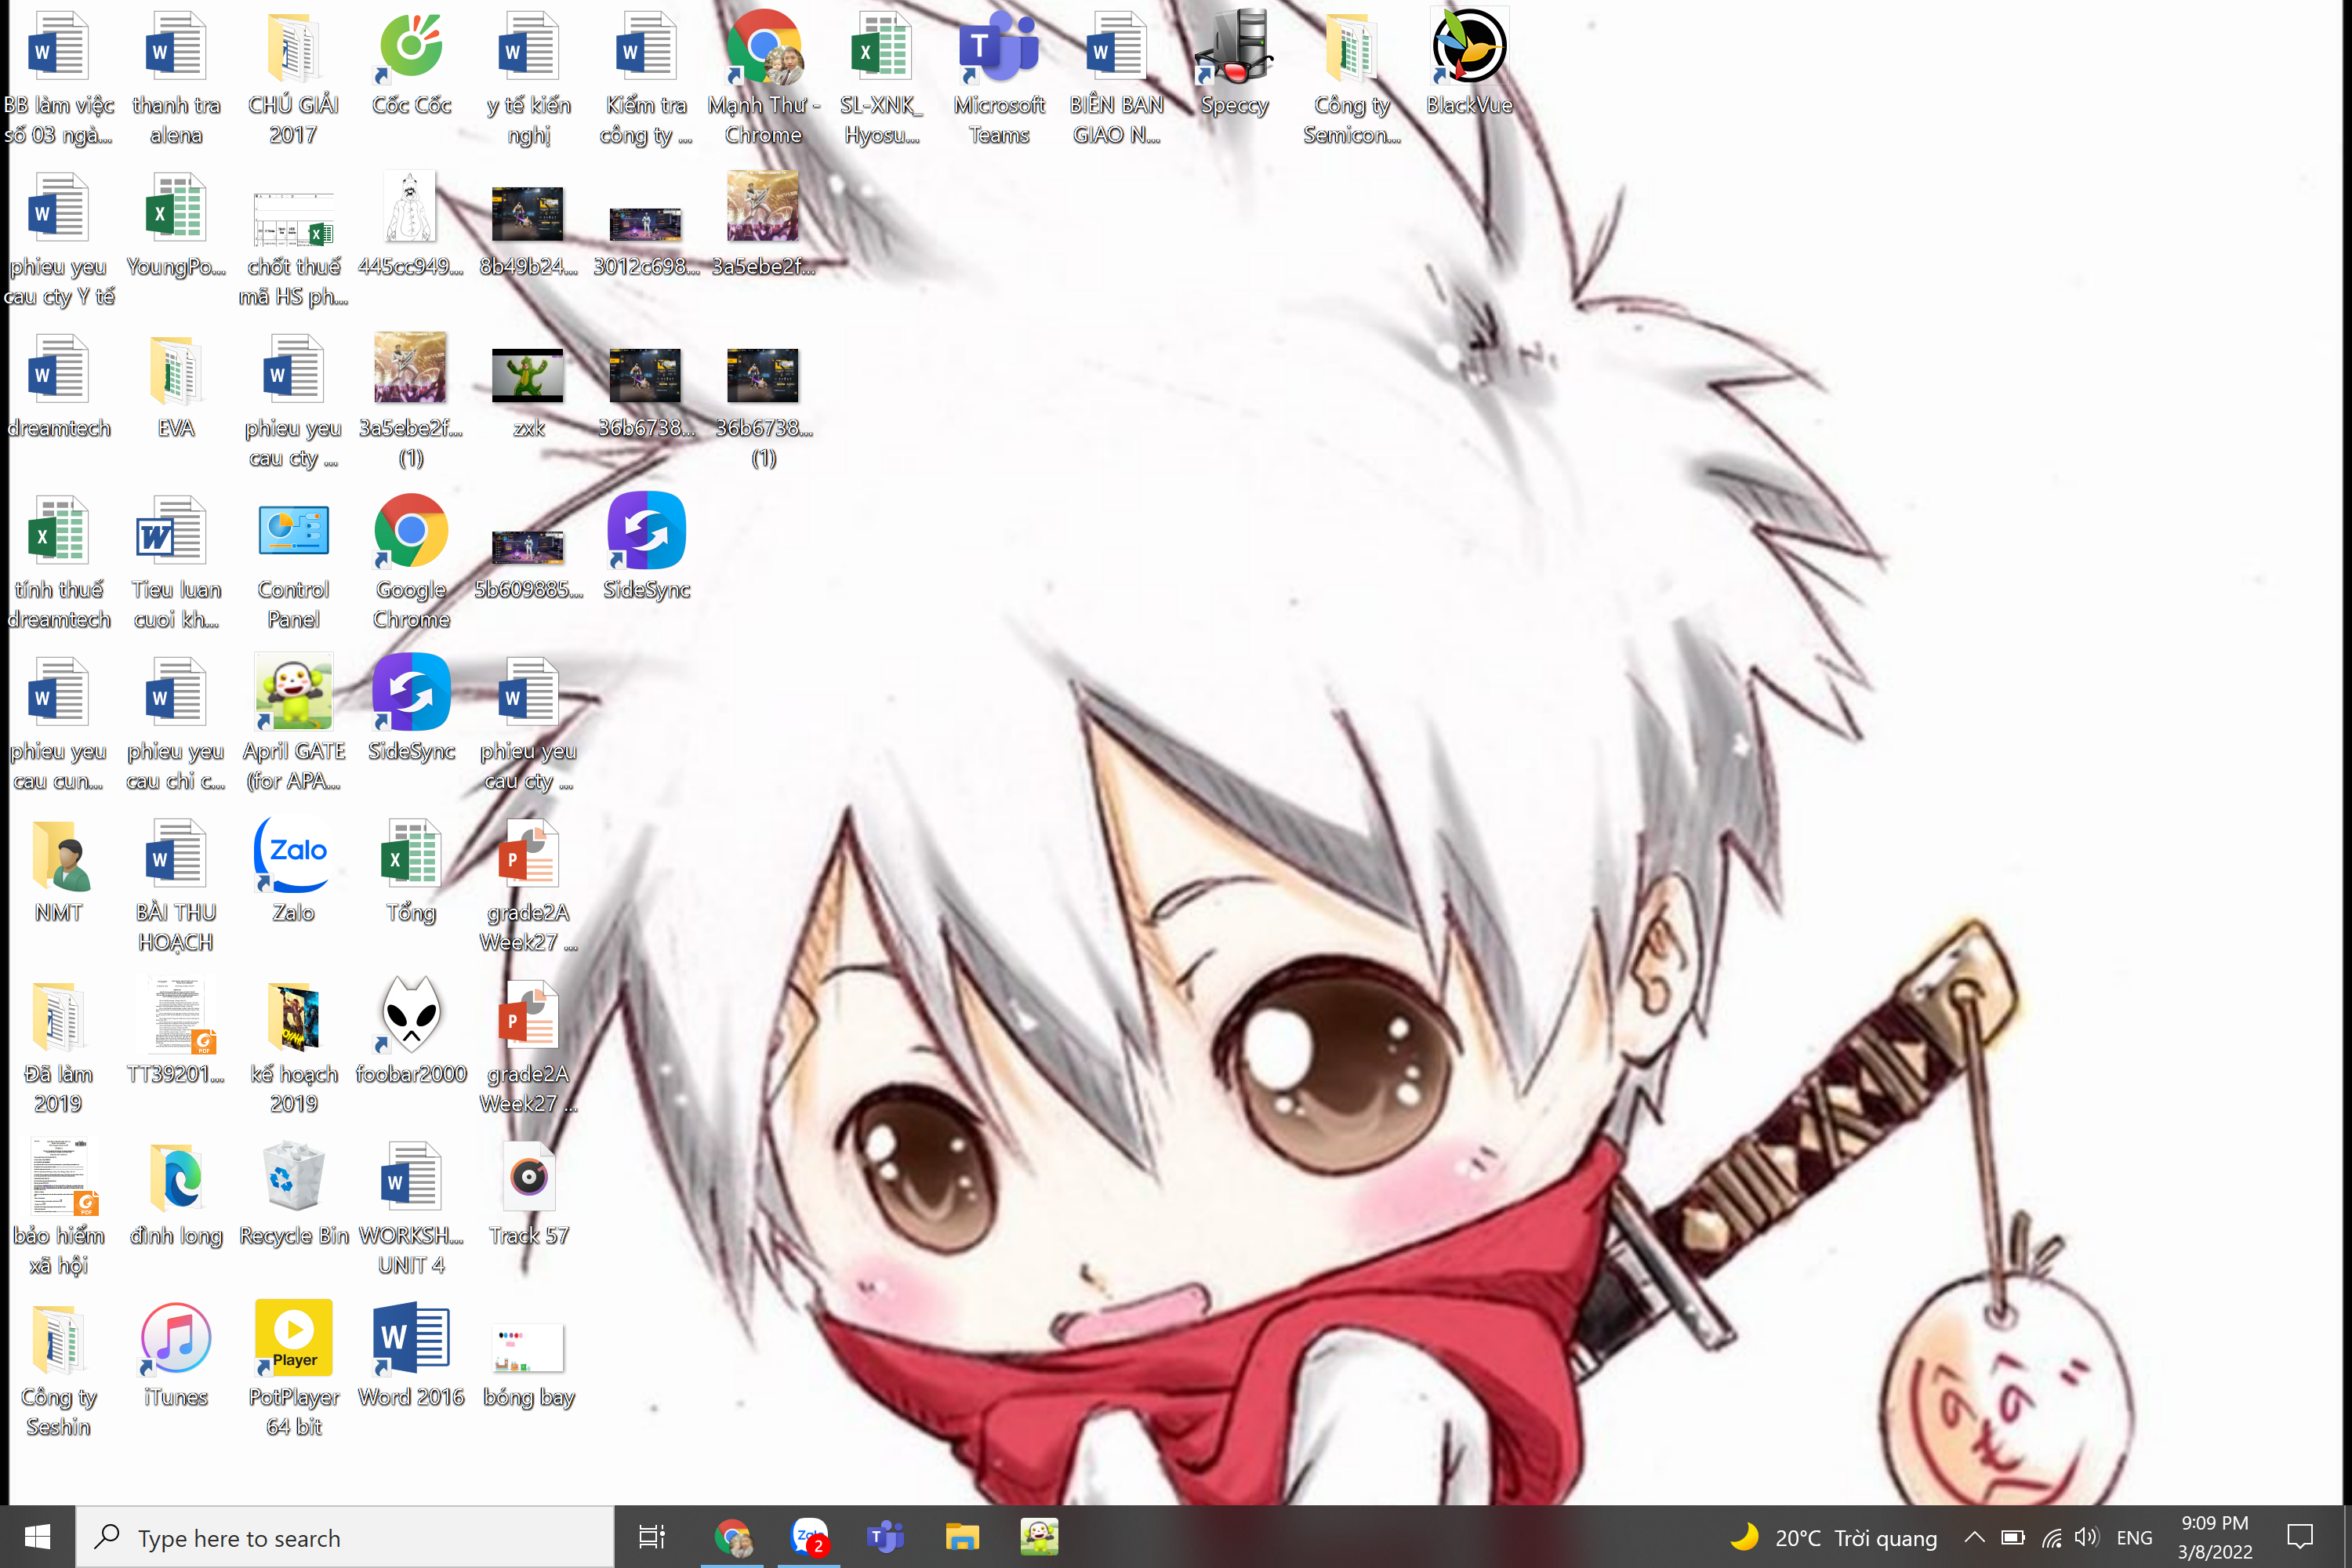Change the ENG input language
Screen dimensions: 2352x1568
click(x=2134, y=1537)
